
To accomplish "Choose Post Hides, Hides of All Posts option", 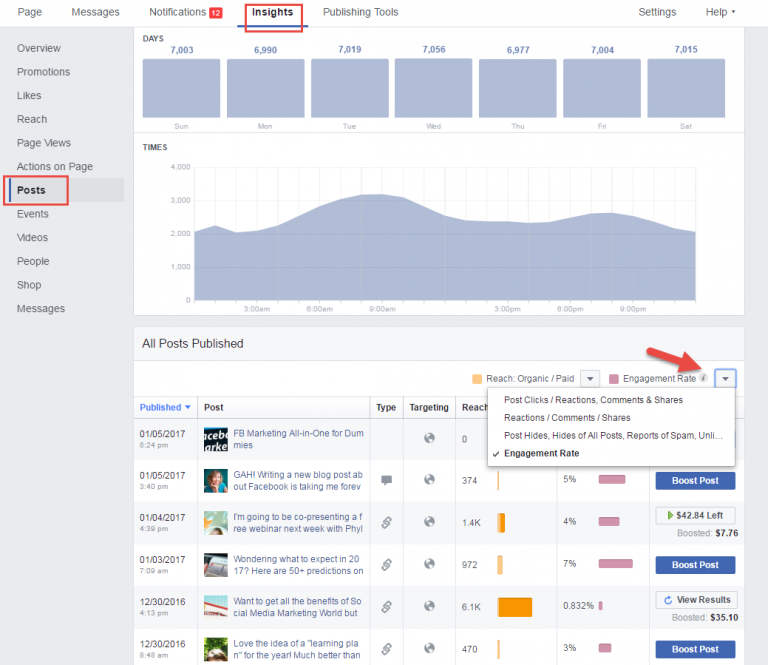I will coord(613,435).
